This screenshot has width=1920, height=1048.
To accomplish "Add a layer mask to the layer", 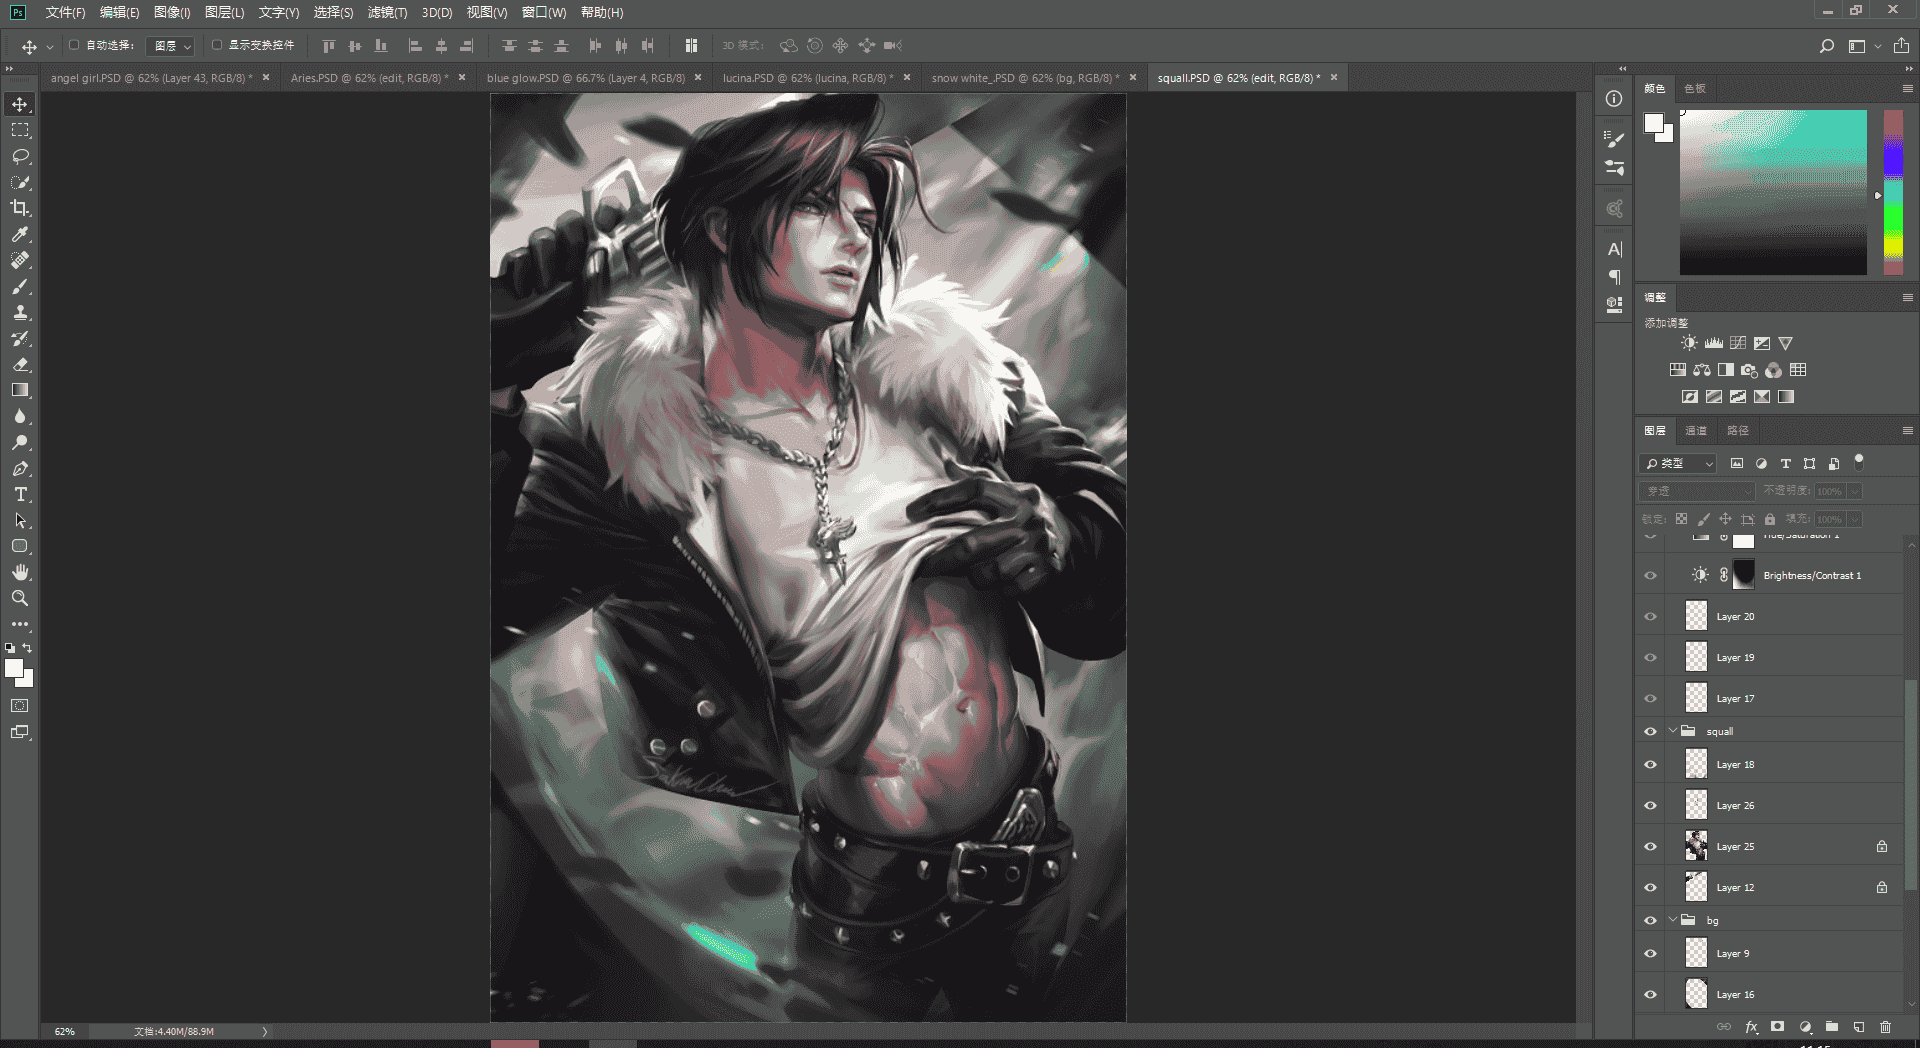I will point(1777,1027).
